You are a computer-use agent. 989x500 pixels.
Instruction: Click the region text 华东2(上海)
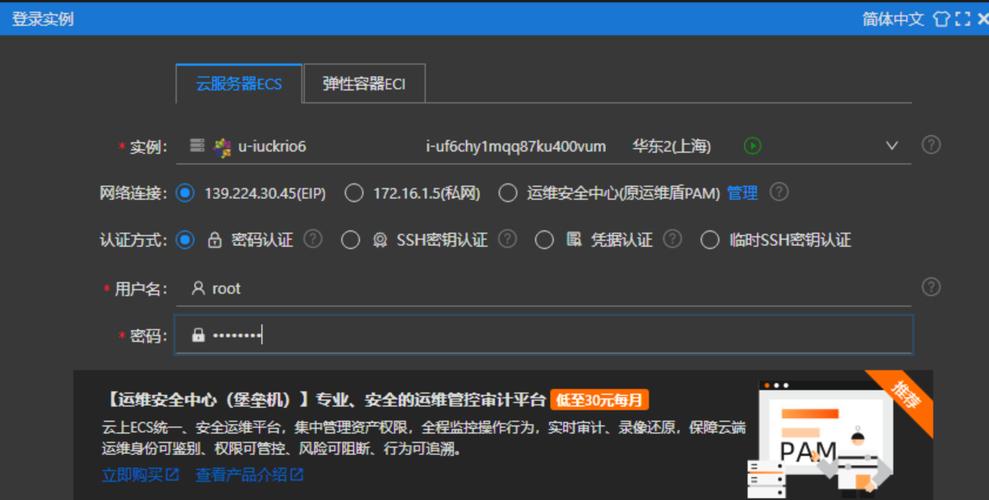pyautogui.click(x=672, y=146)
